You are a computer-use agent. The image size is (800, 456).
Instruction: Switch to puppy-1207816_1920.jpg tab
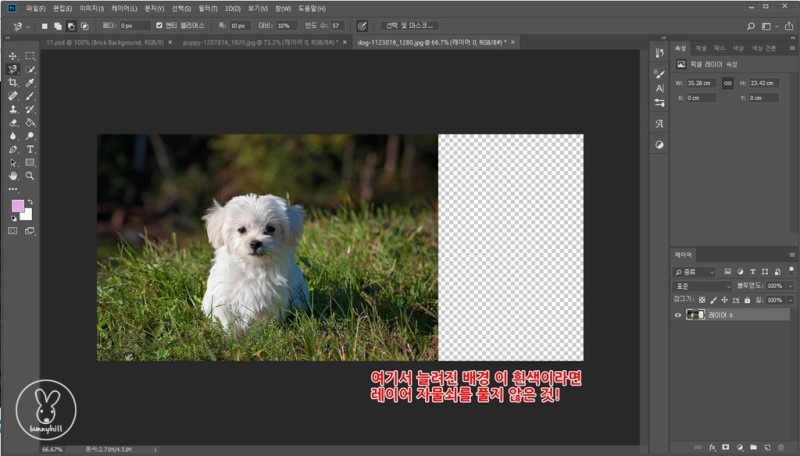[258, 43]
